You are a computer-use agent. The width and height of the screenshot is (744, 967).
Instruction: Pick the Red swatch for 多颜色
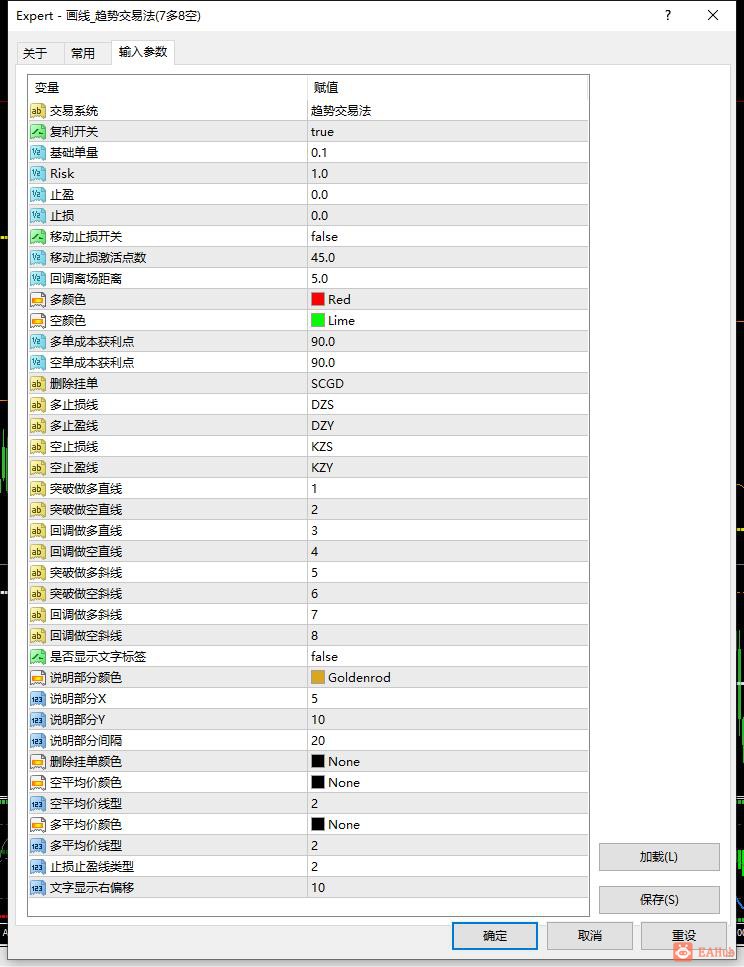coord(318,300)
